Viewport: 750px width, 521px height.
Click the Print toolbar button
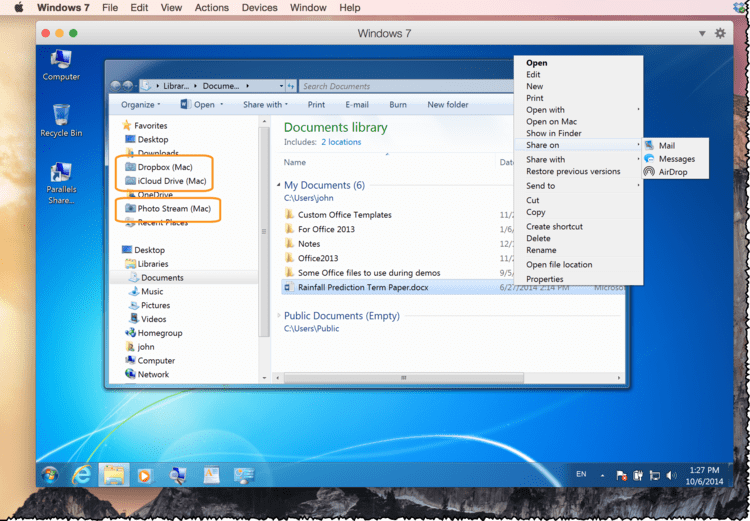pos(316,105)
